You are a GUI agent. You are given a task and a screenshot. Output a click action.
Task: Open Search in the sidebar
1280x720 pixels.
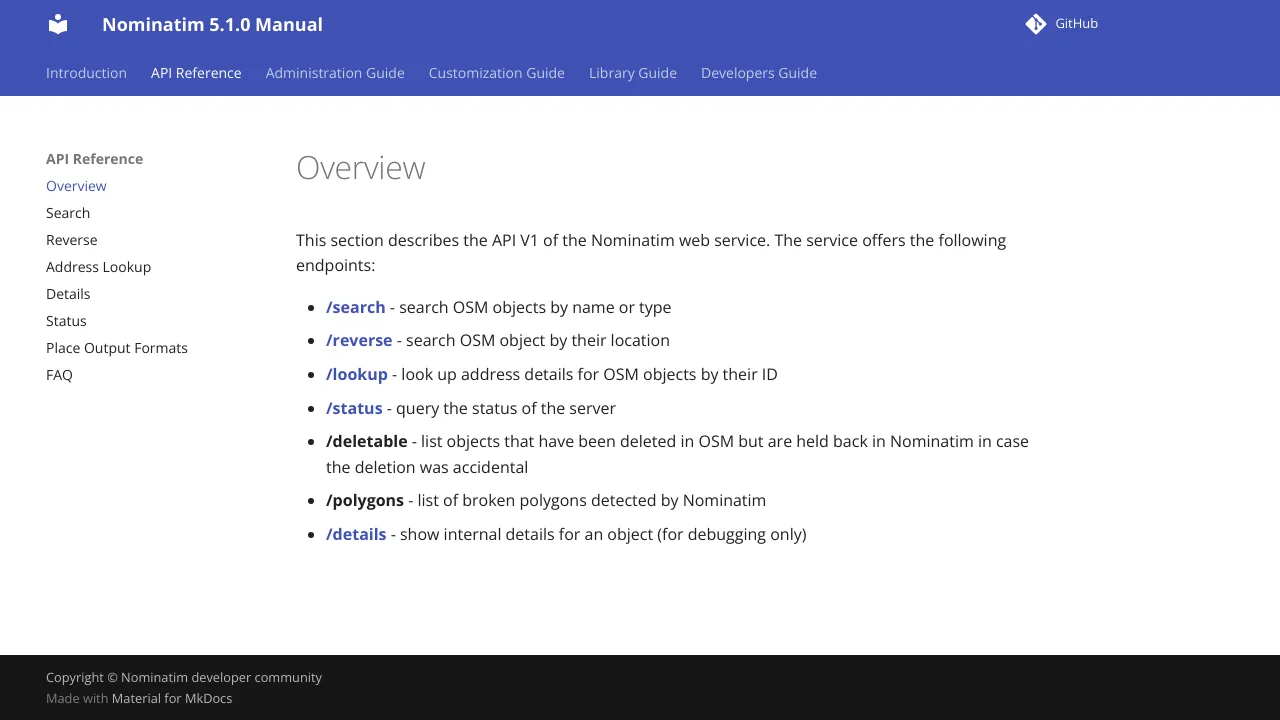click(x=68, y=213)
